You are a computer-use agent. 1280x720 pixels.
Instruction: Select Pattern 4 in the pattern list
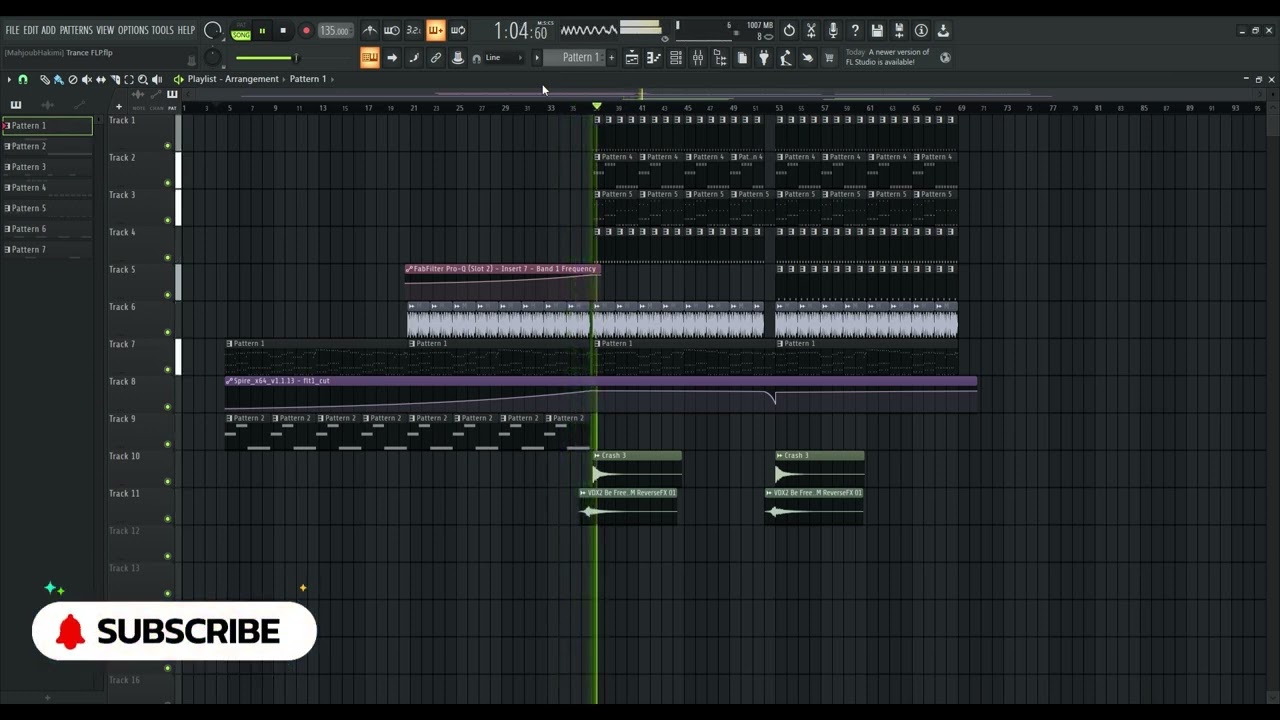[47, 187]
